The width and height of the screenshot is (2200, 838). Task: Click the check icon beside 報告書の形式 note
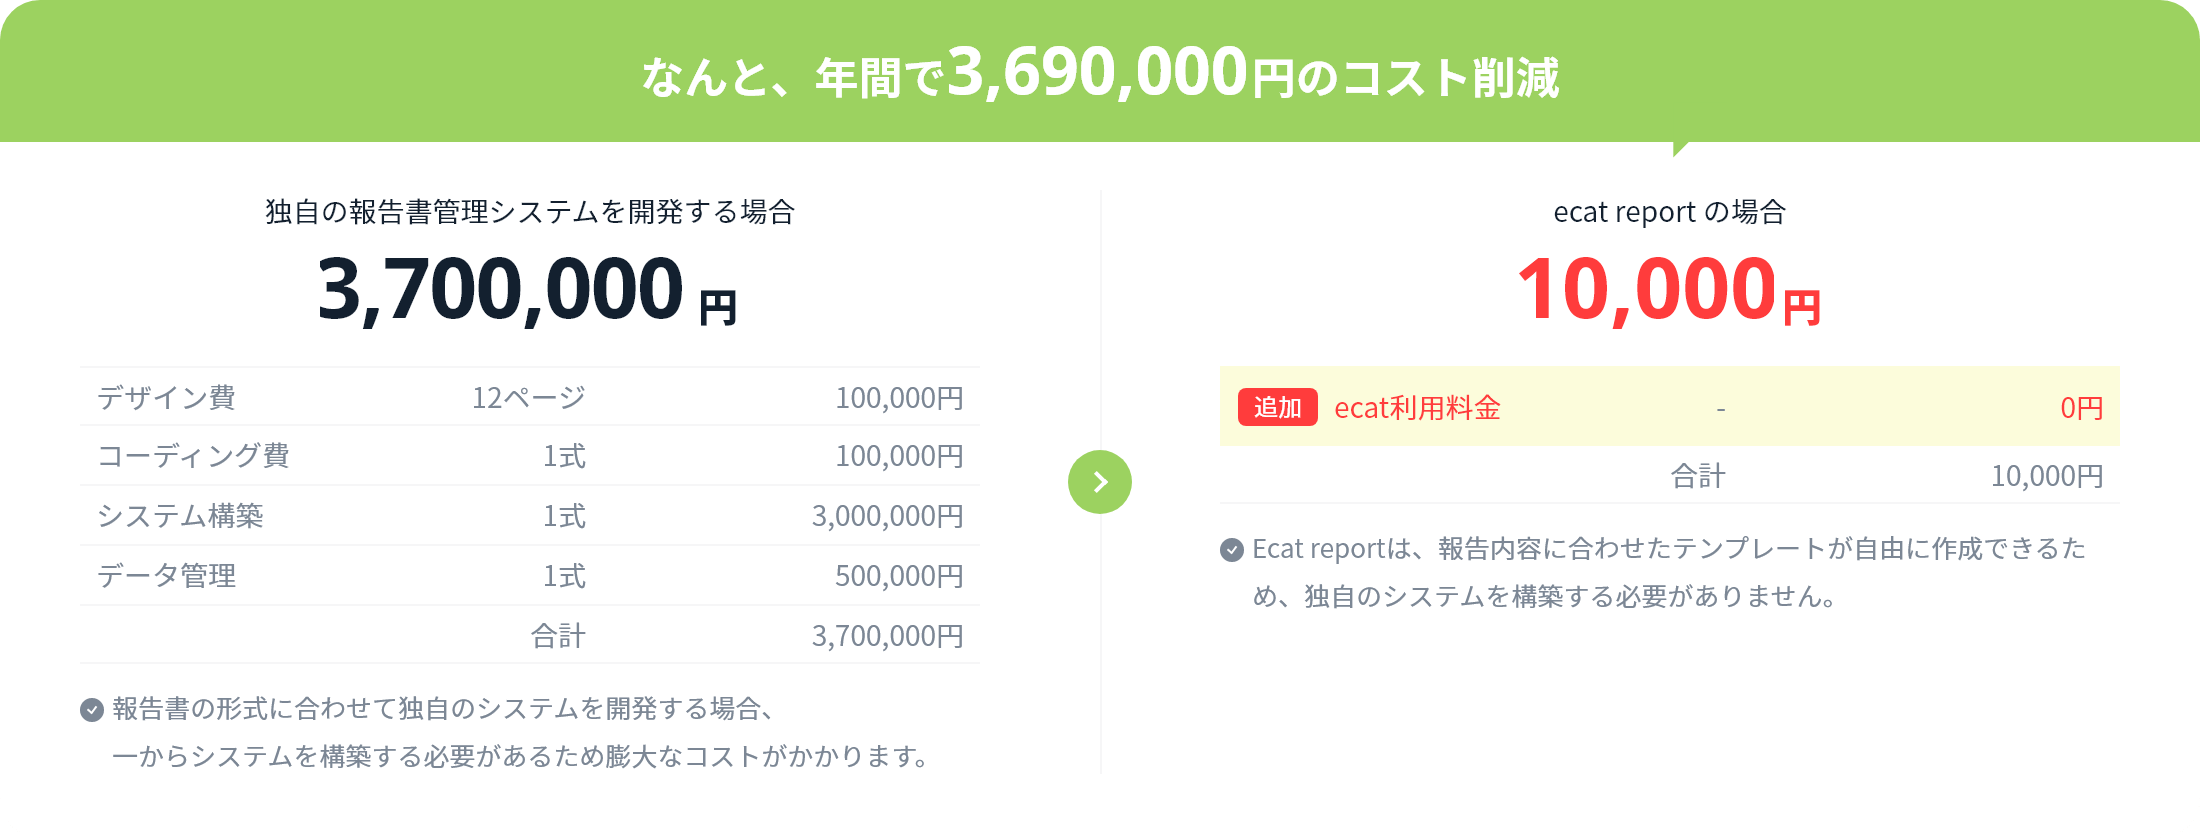pos(92,710)
